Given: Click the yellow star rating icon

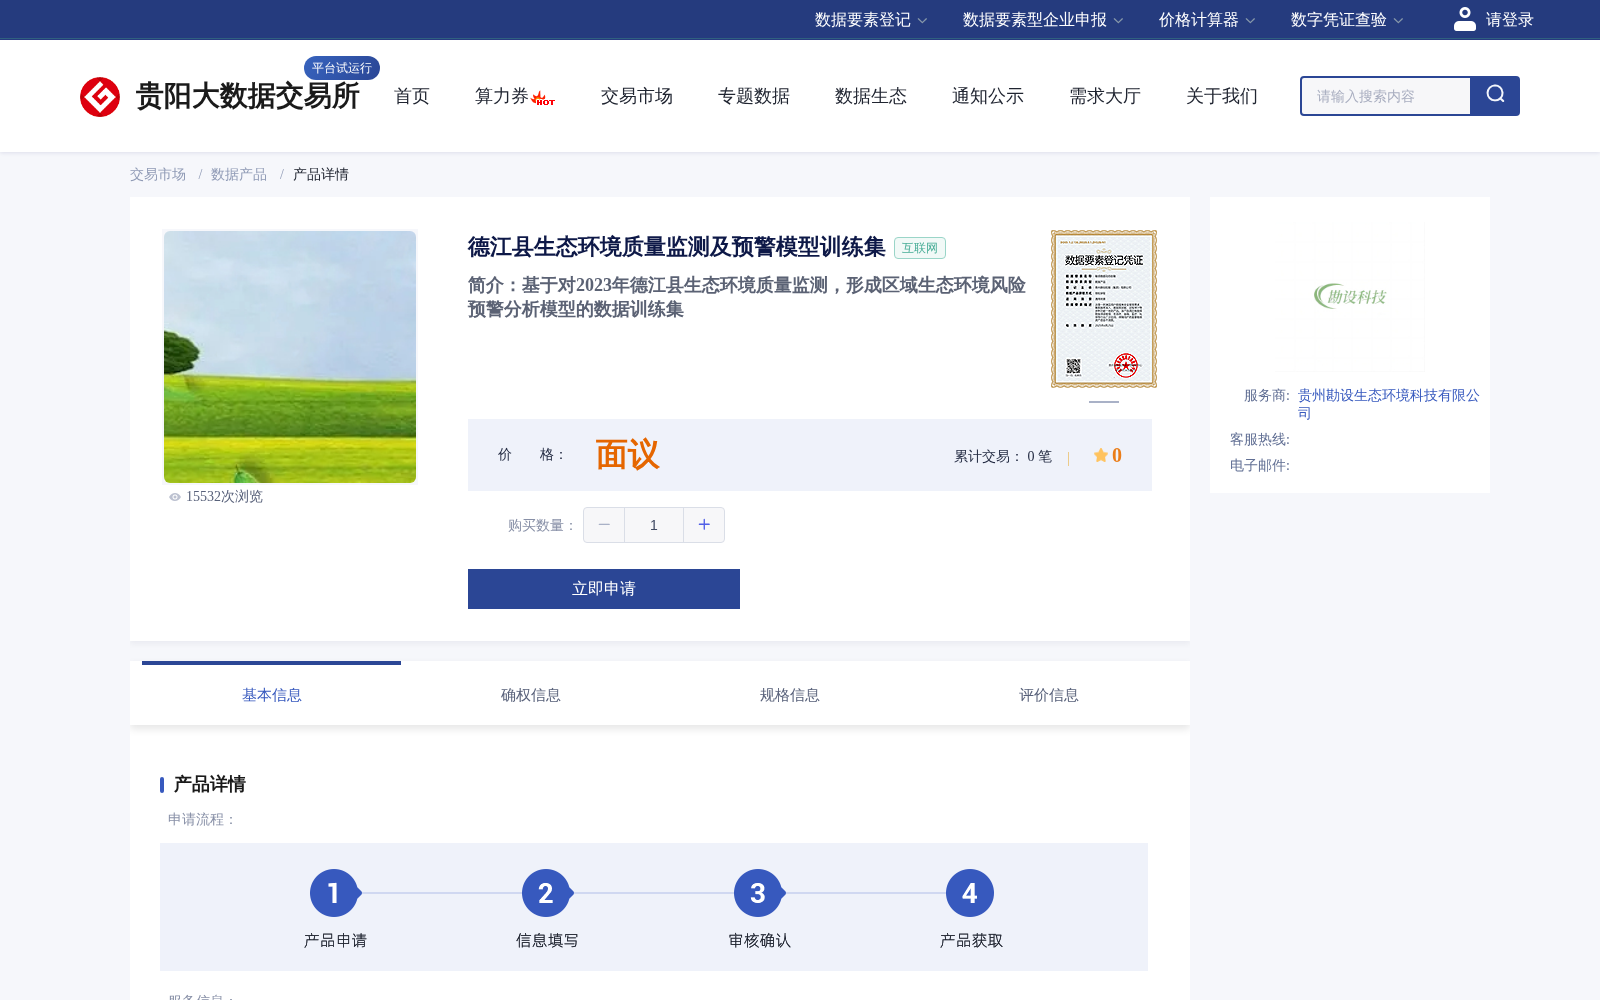Looking at the screenshot, I should click(x=1101, y=455).
